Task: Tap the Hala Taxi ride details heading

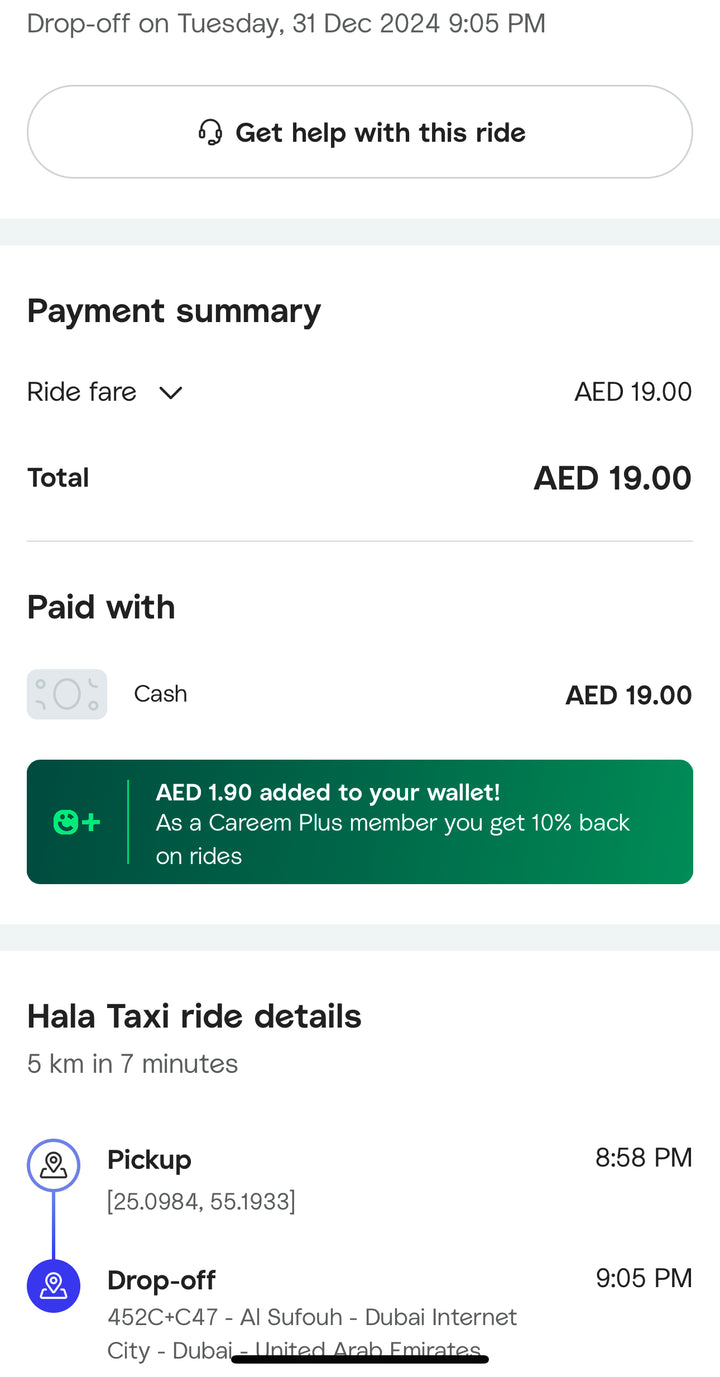Action: (194, 1016)
